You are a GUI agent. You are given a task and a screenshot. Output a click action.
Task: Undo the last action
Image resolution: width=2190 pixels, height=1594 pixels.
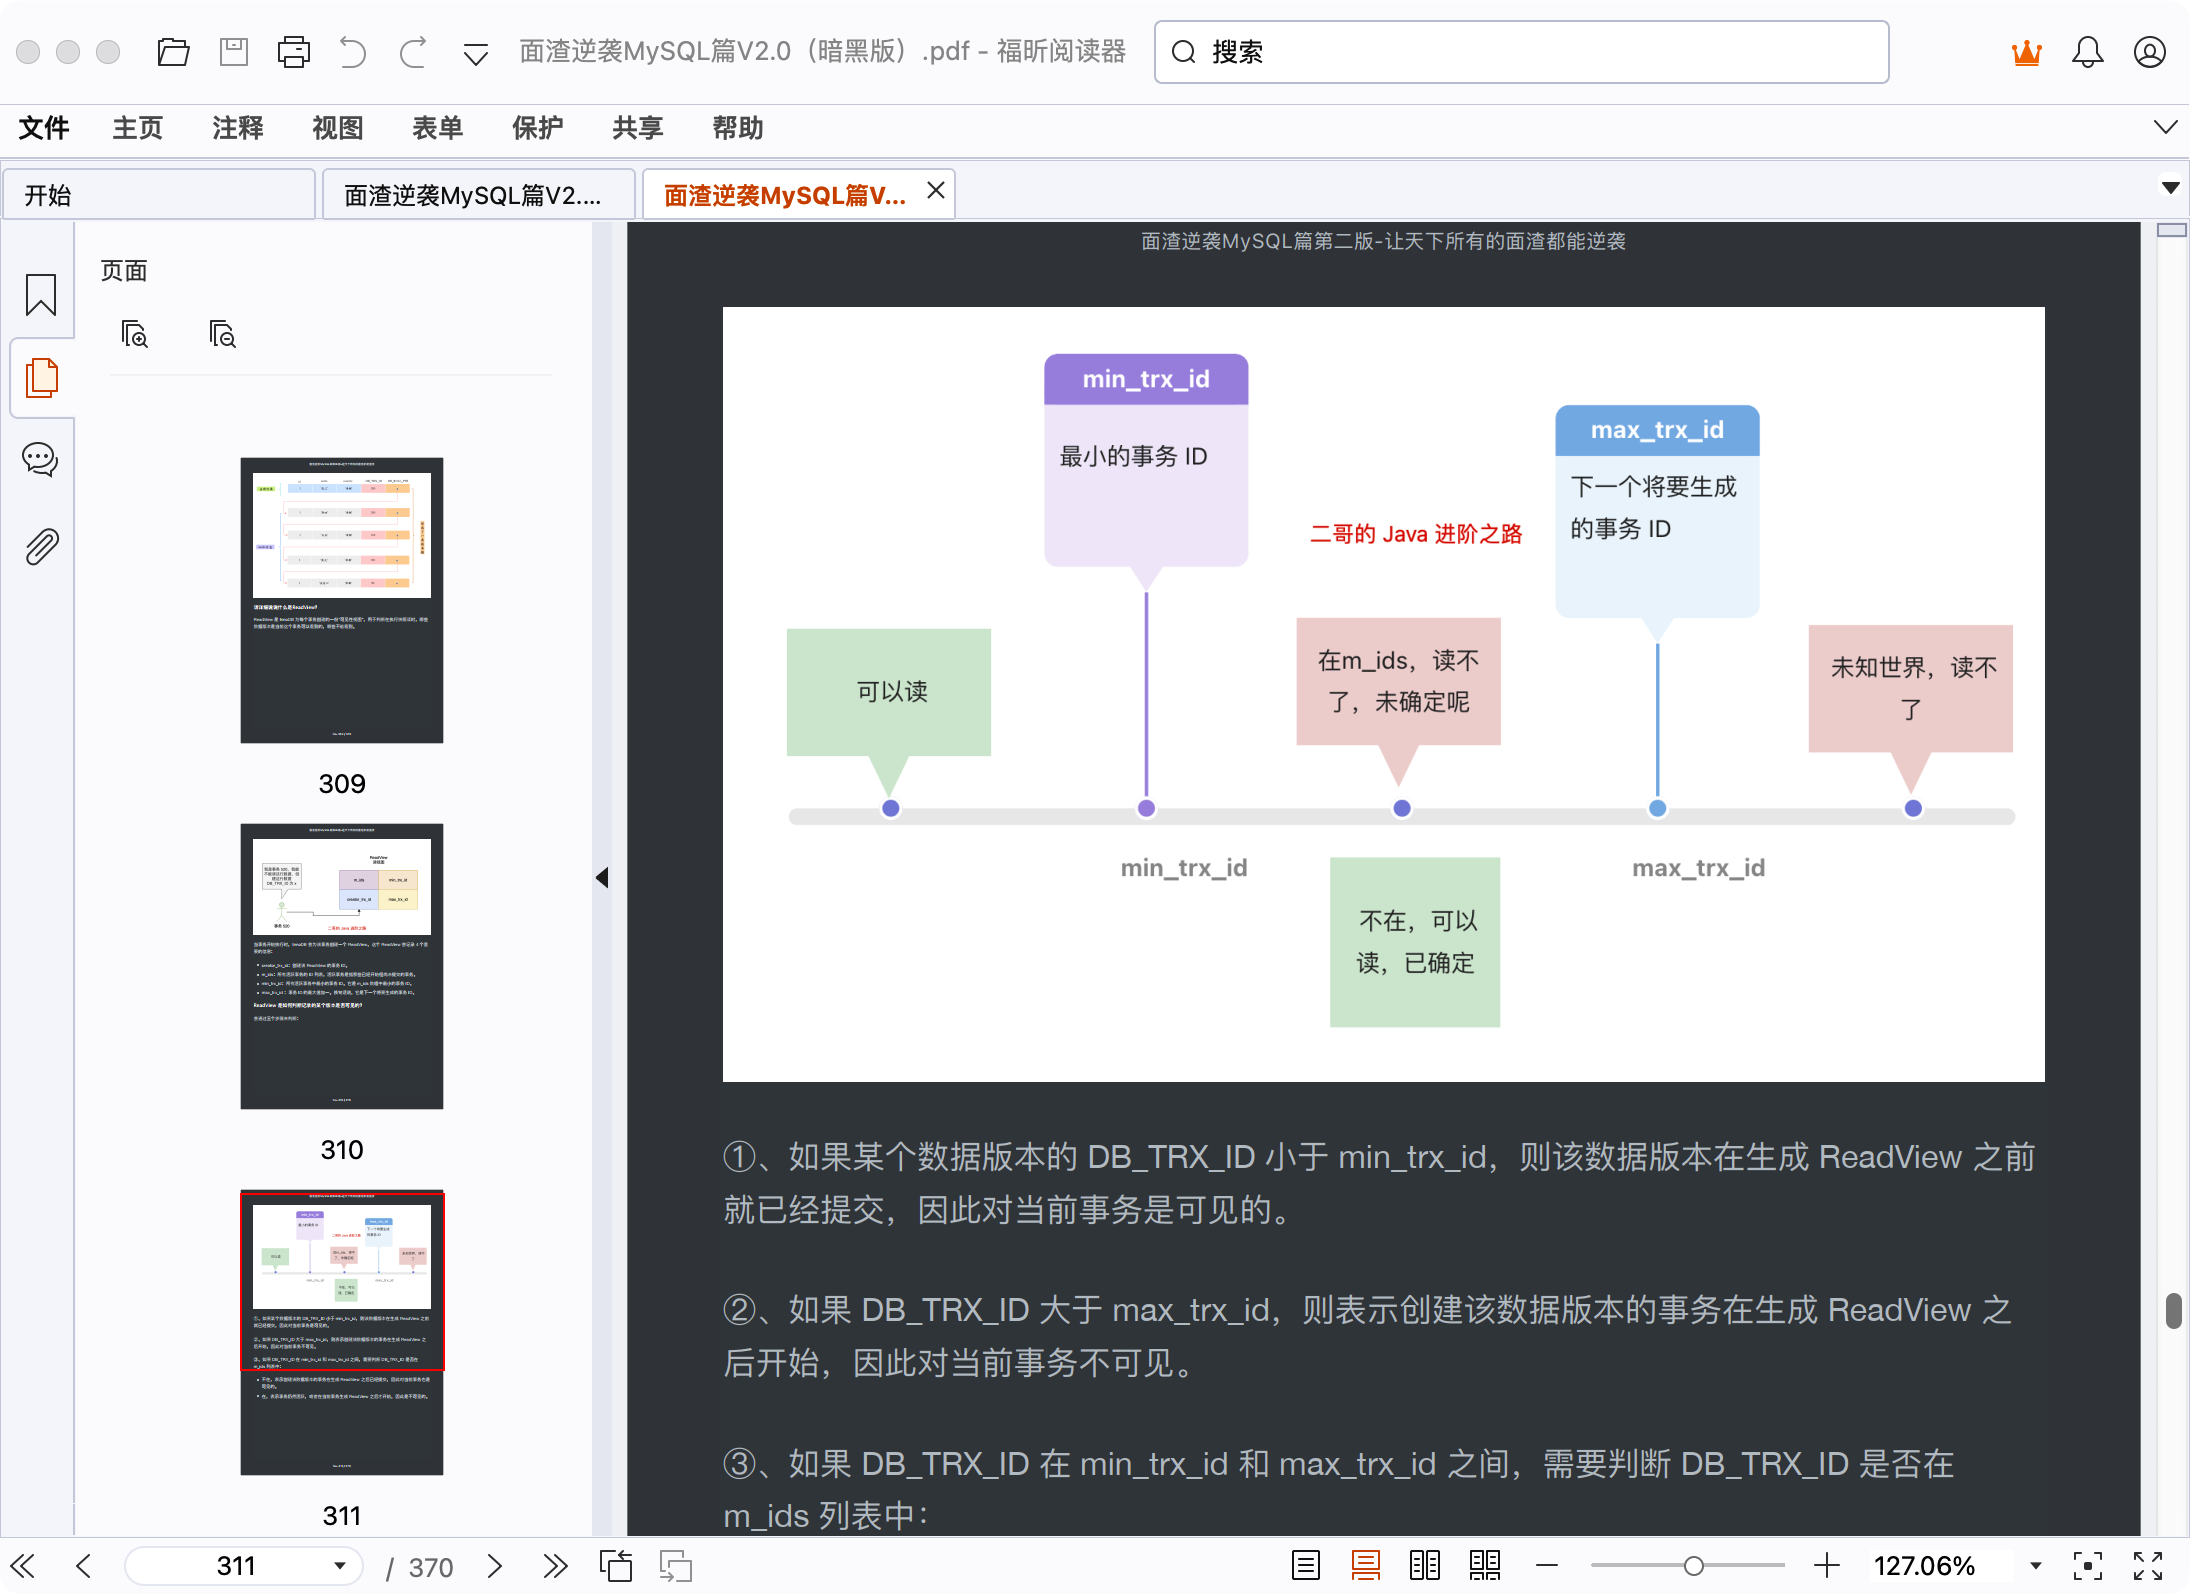[352, 51]
